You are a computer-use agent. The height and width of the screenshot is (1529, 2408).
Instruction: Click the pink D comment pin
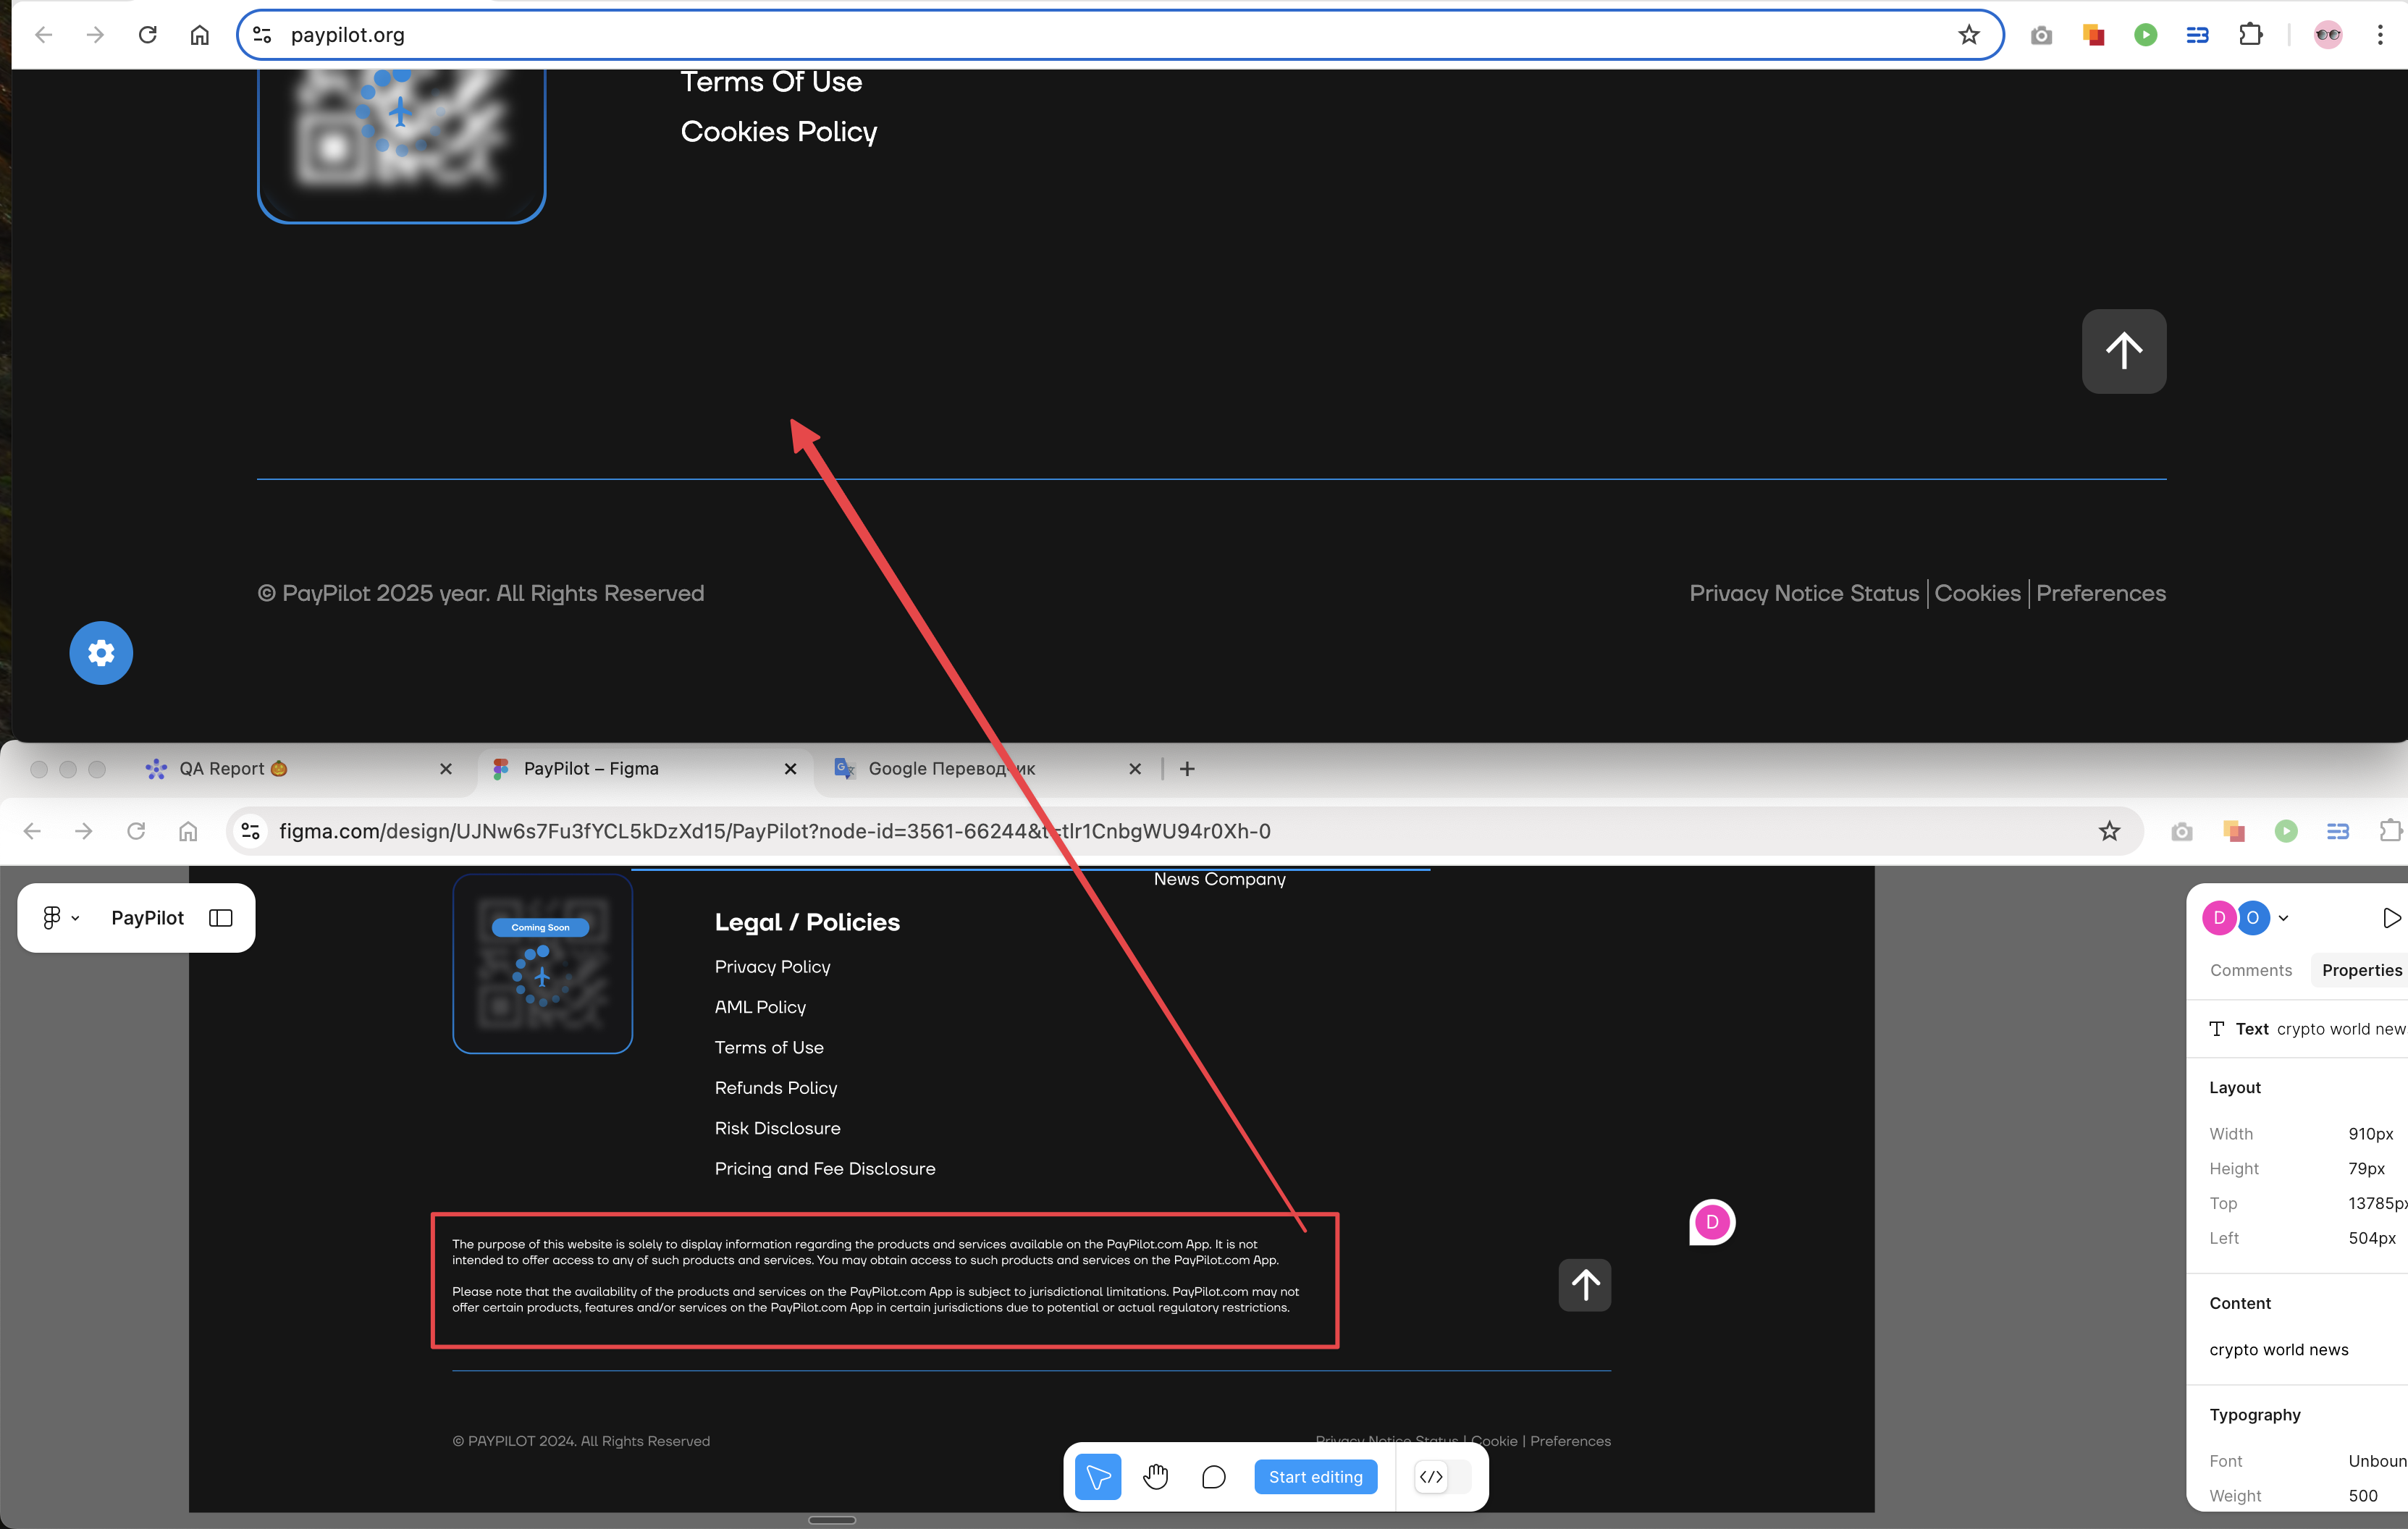click(x=1712, y=1221)
